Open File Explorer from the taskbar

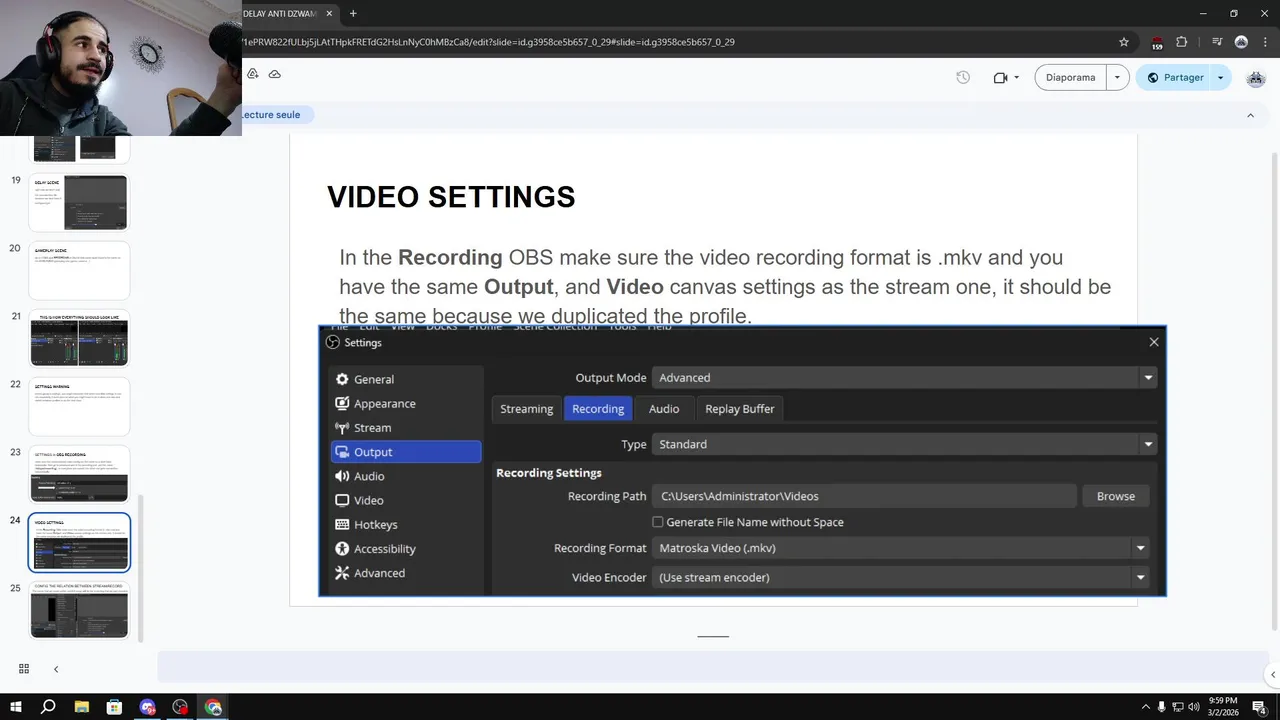click(81, 707)
